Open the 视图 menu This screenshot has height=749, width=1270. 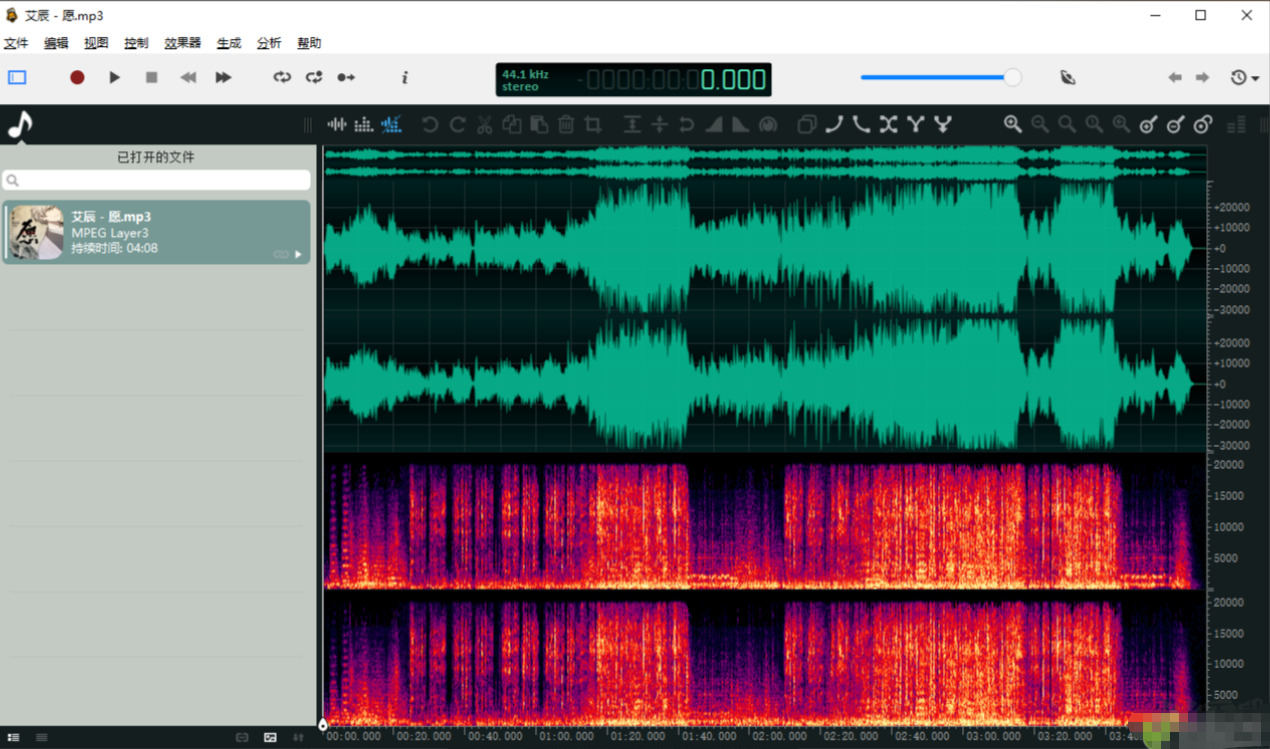[x=96, y=43]
